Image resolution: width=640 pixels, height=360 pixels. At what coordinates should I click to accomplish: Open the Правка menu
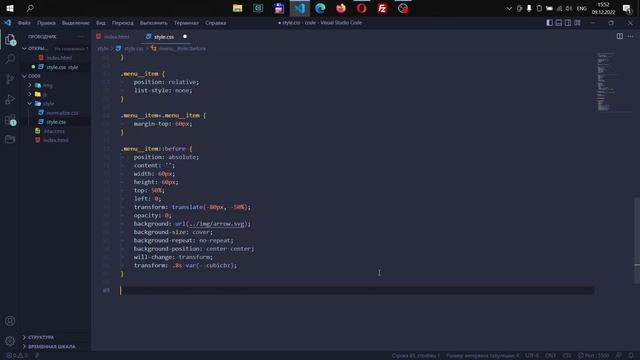(46, 23)
